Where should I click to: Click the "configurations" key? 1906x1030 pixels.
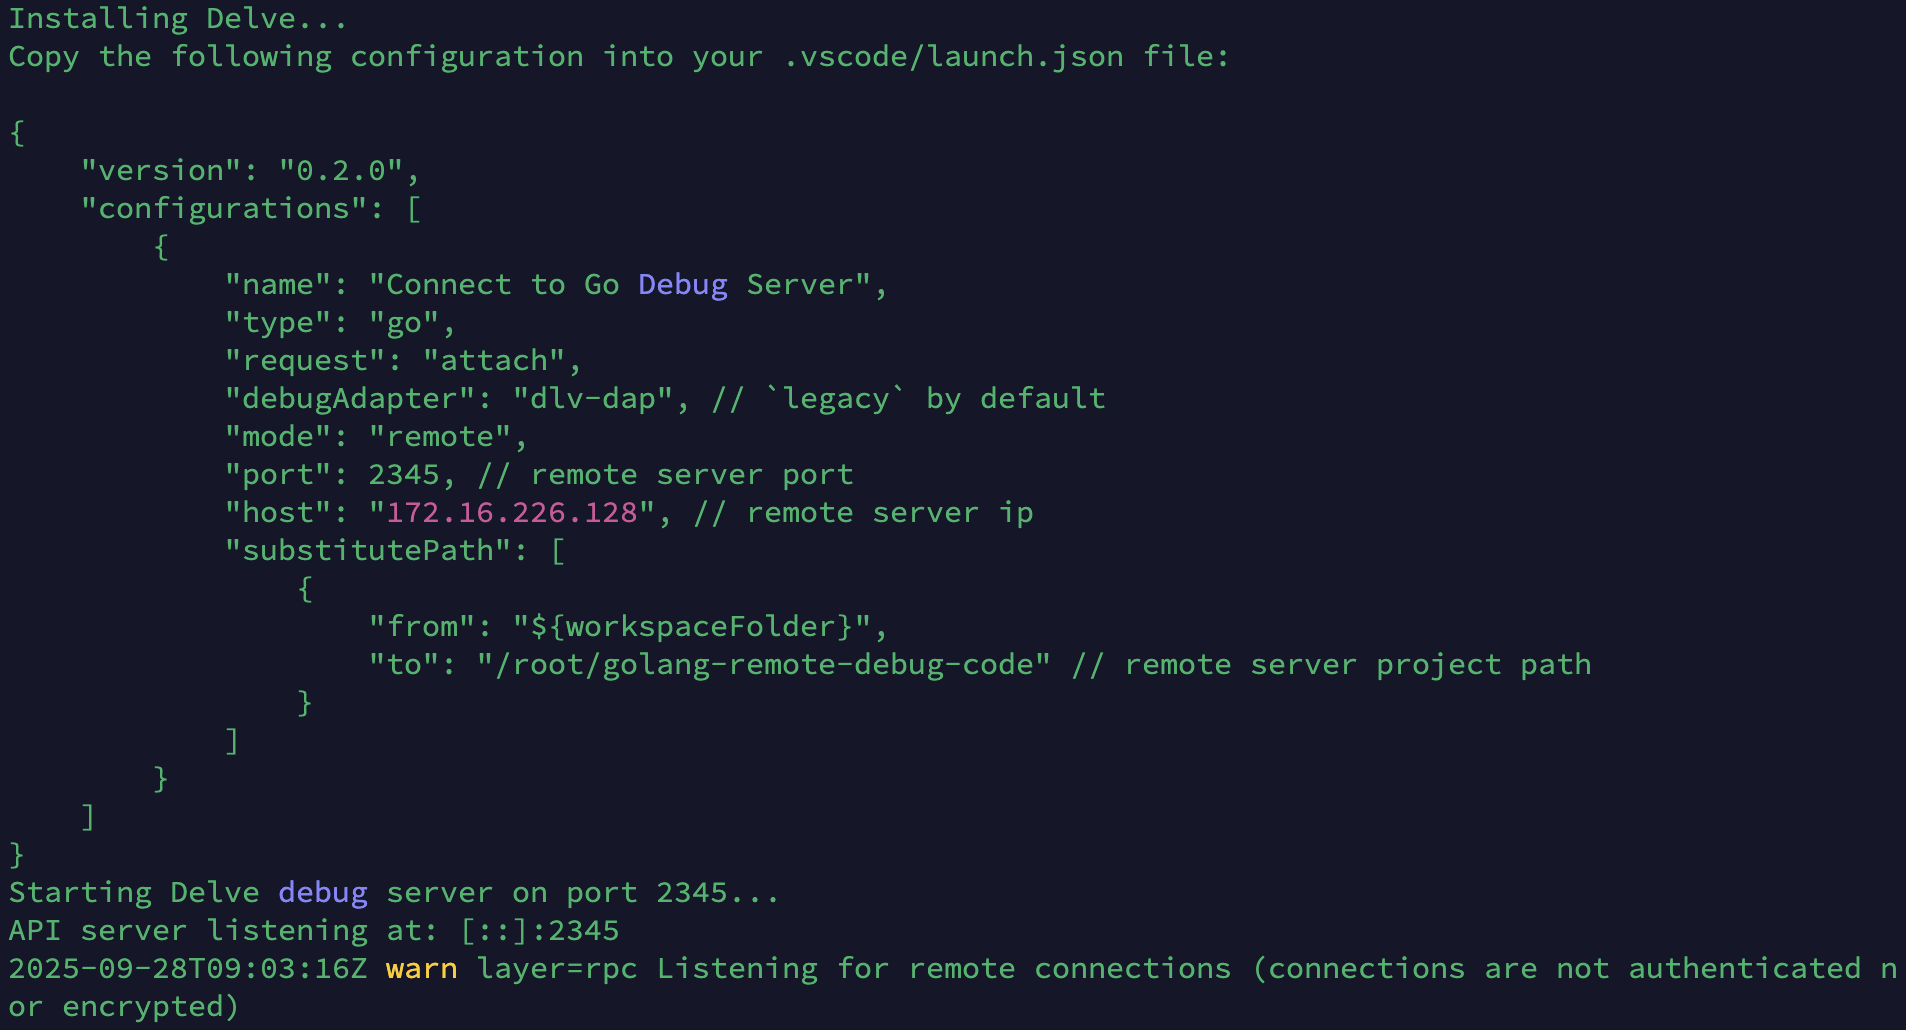223,209
